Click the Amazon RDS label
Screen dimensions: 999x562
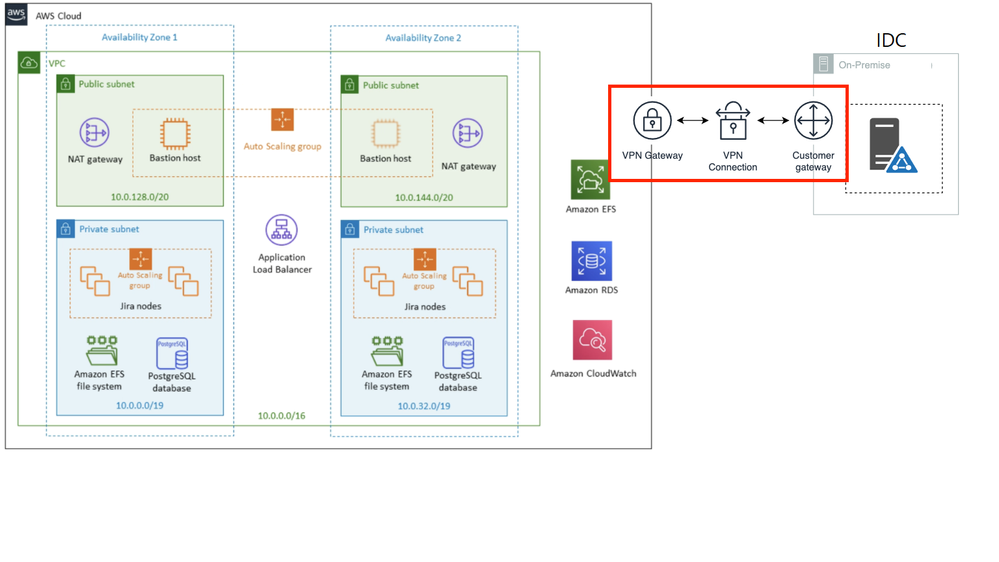[591, 290]
